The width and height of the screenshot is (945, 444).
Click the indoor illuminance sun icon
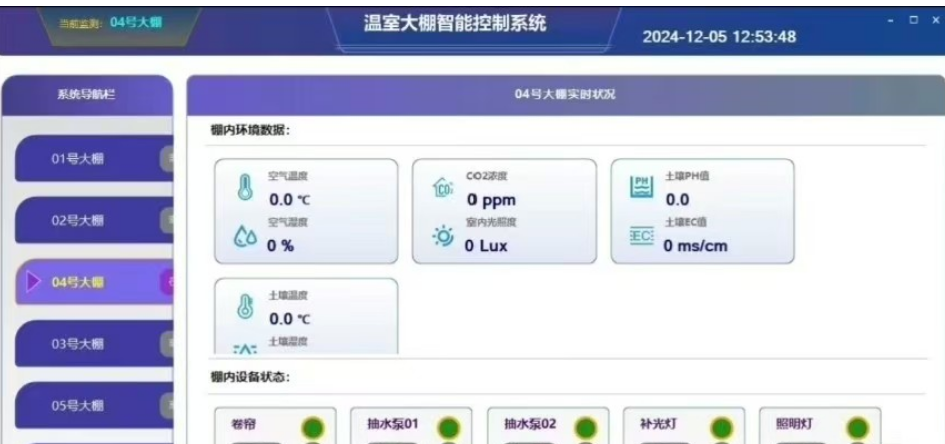pyautogui.click(x=444, y=237)
